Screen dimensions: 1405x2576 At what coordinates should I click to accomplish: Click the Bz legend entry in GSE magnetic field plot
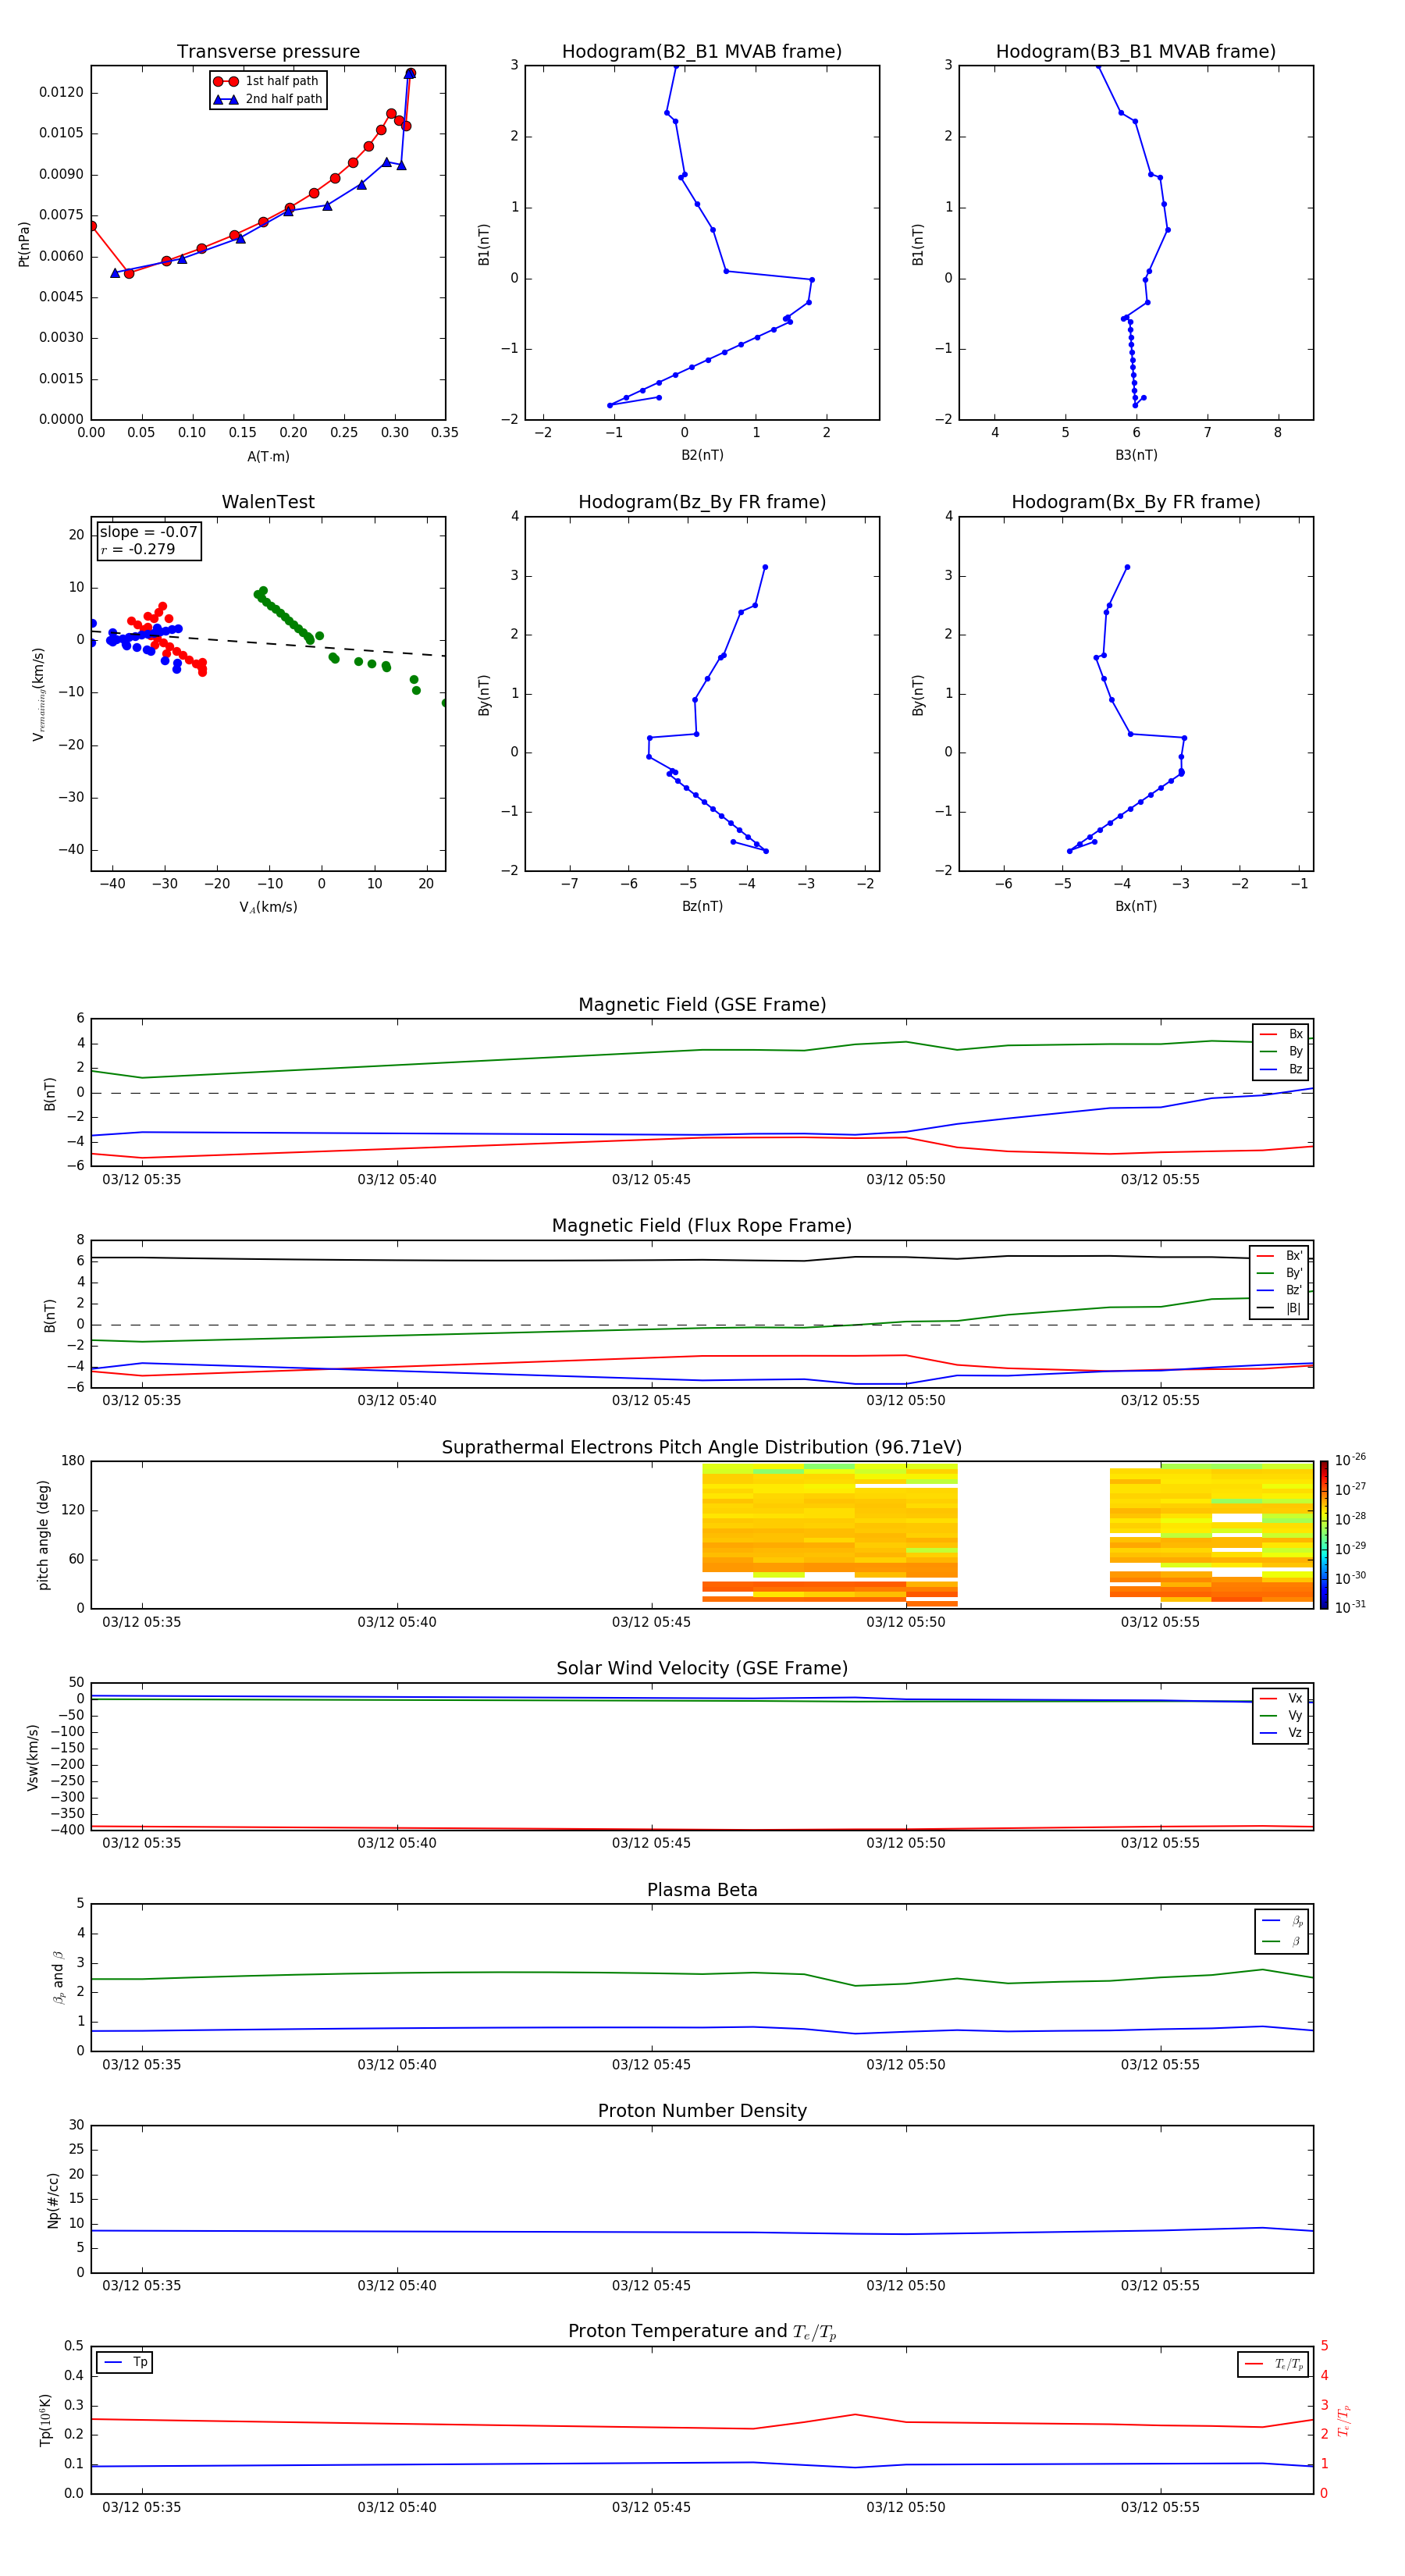(1281, 1070)
